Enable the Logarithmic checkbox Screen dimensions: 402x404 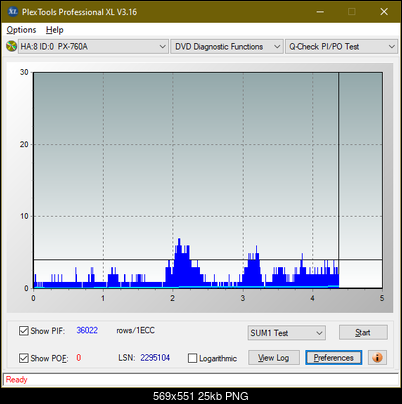(192, 358)
